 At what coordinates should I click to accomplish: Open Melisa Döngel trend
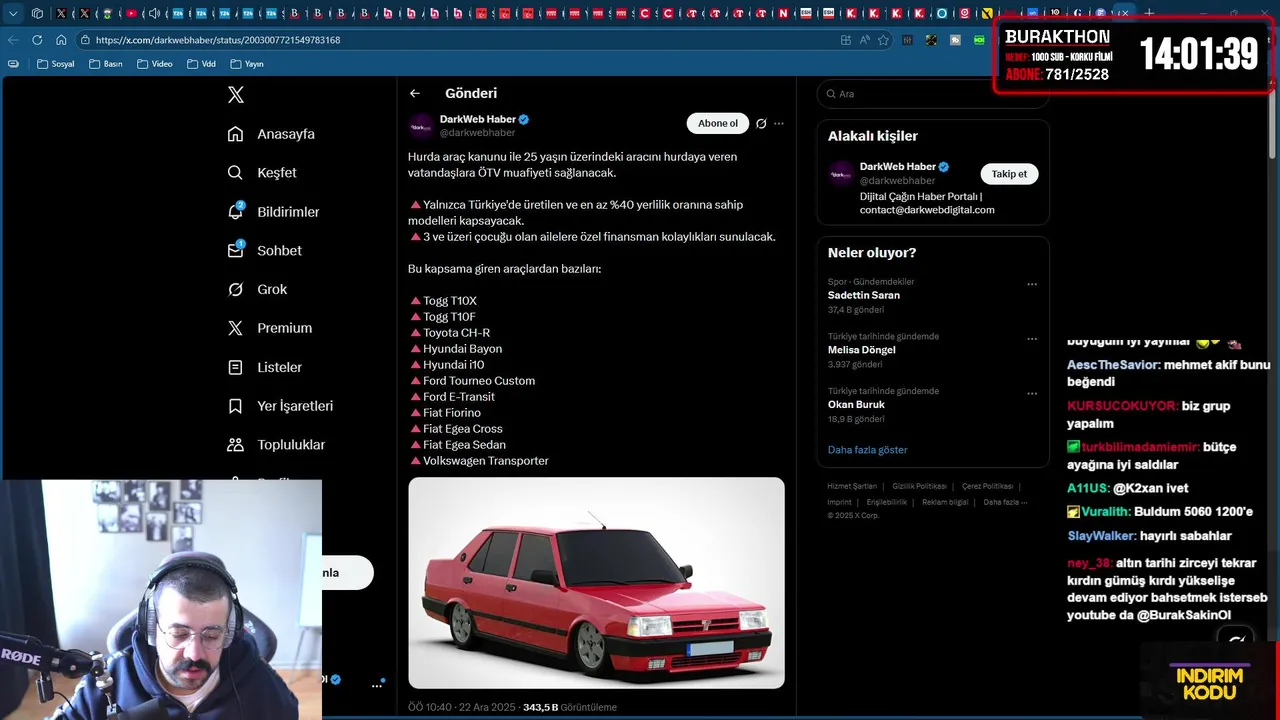pos(862,350)
